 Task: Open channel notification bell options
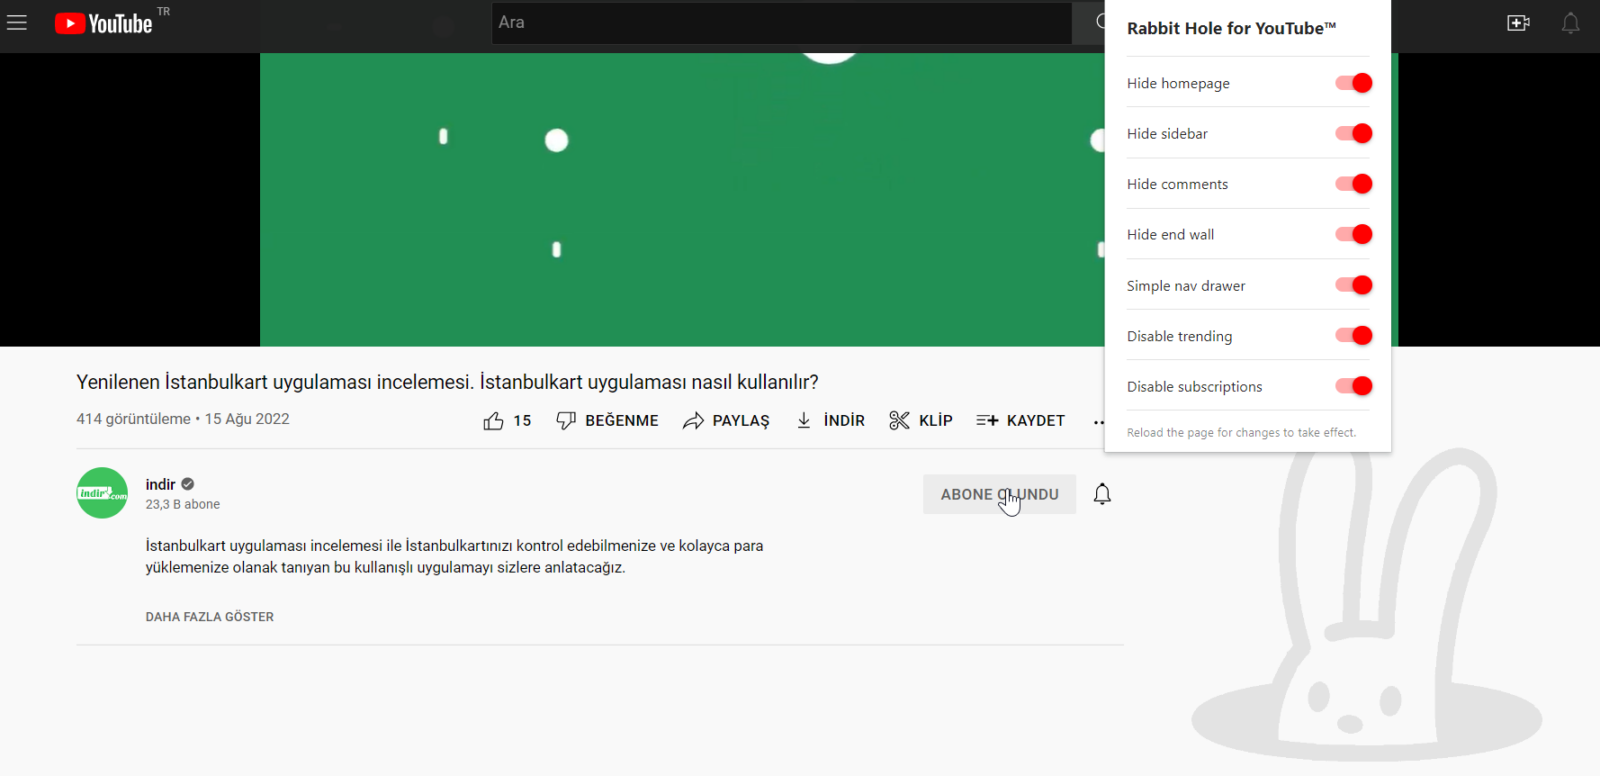click(x=1102, y=494)
